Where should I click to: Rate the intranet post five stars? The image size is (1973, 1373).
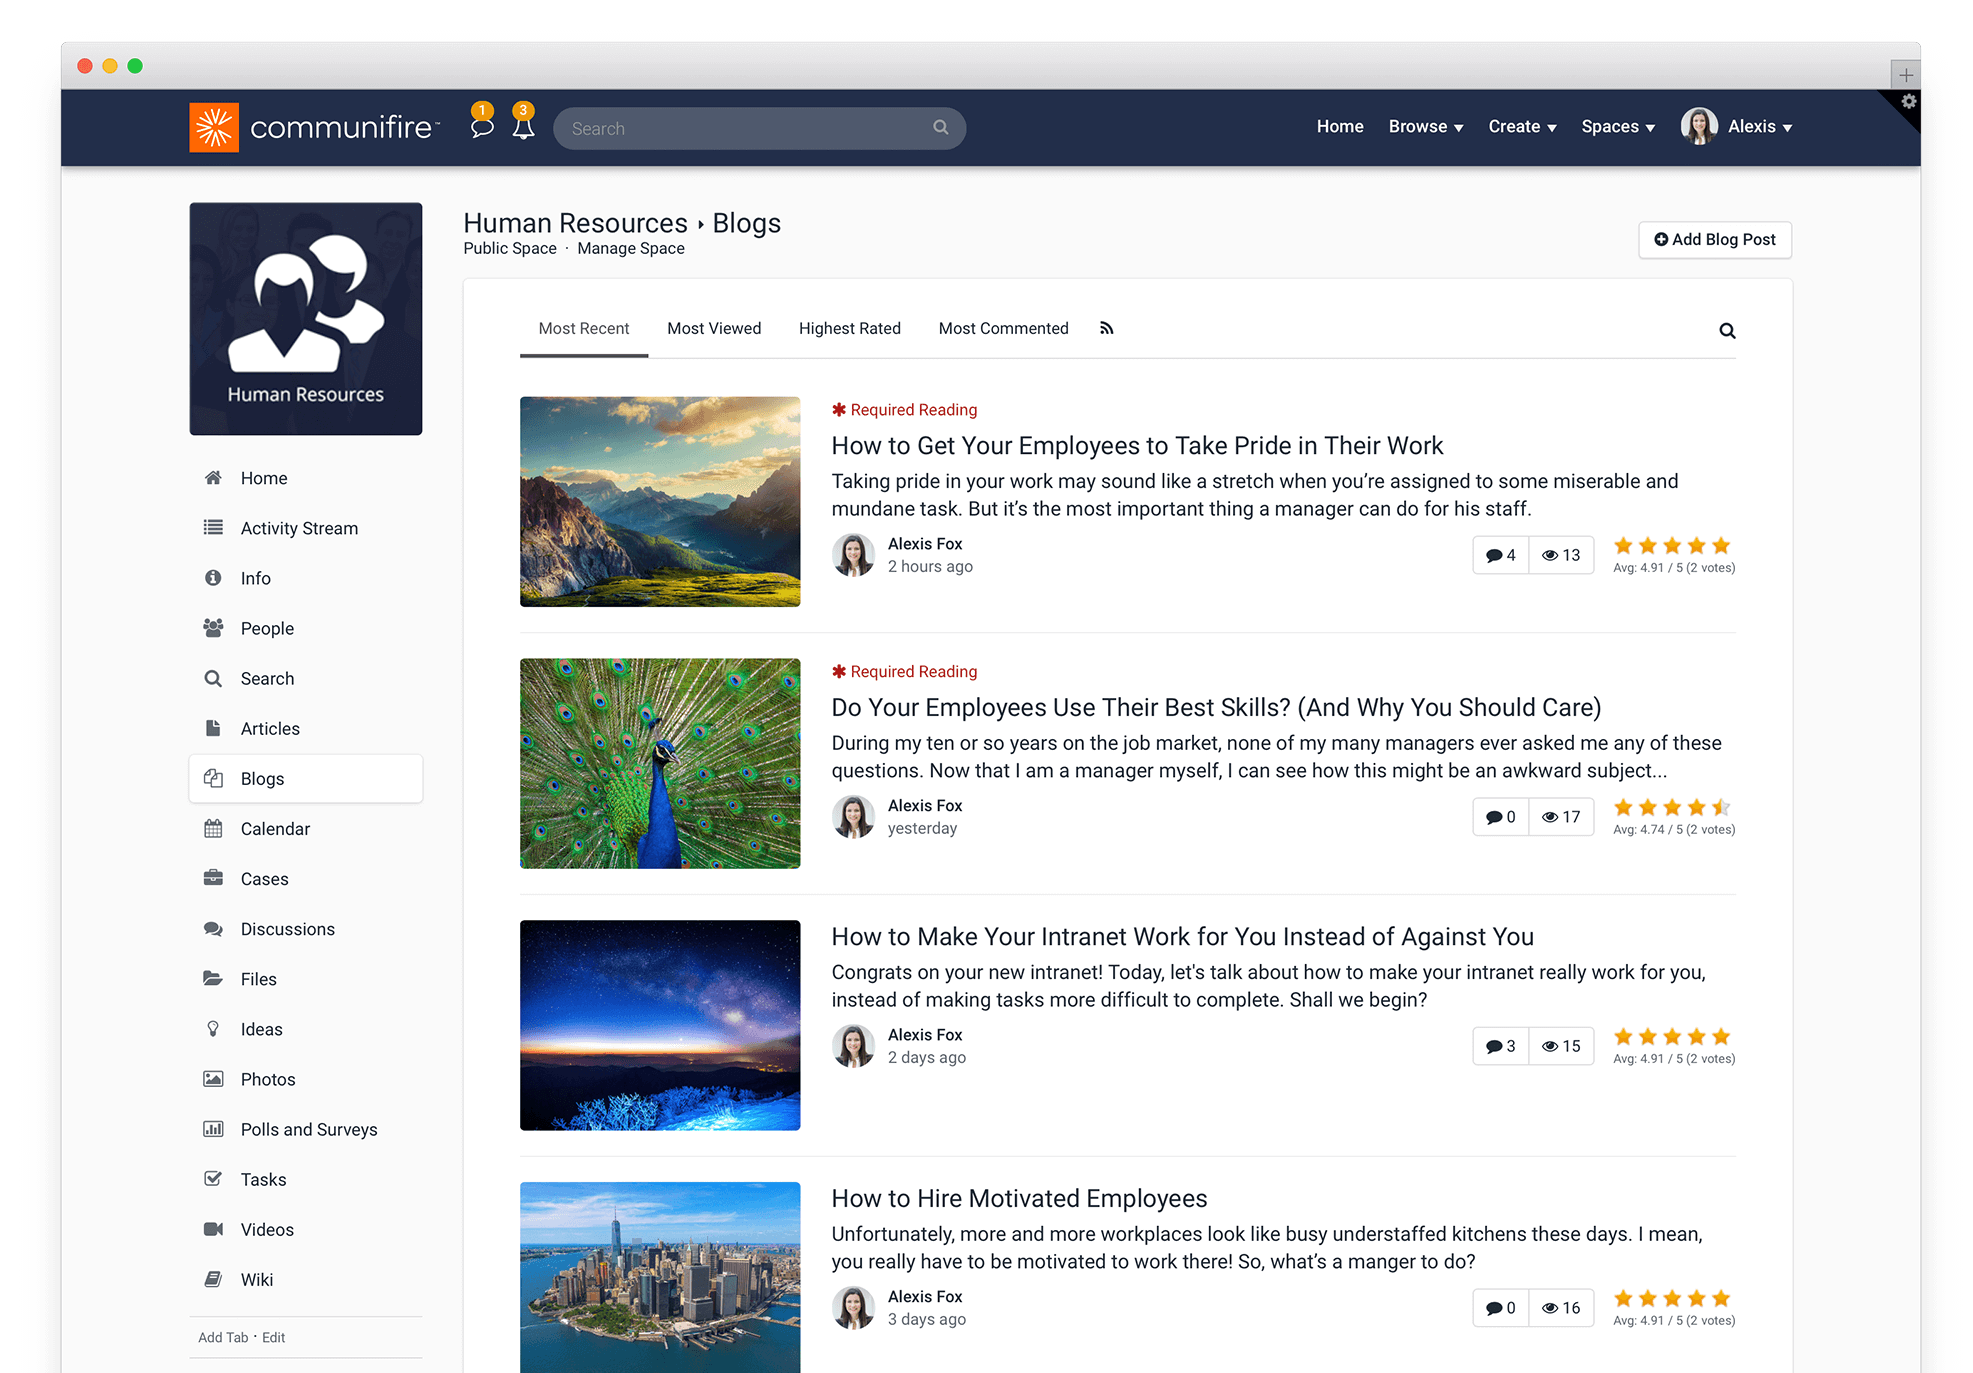[x=1721, y=1037]
